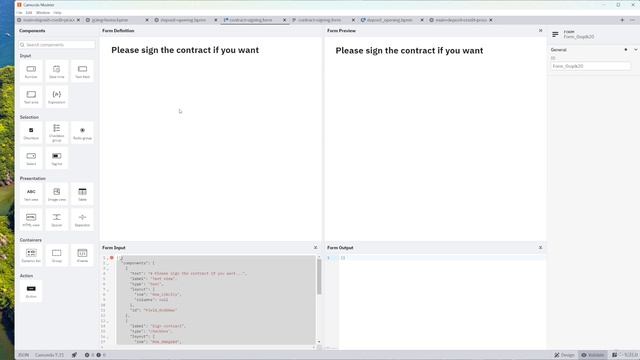Click the rocket deploy icon in status bar
The height and width of the screenshot is (360, 640).
(x=74, y=355)
